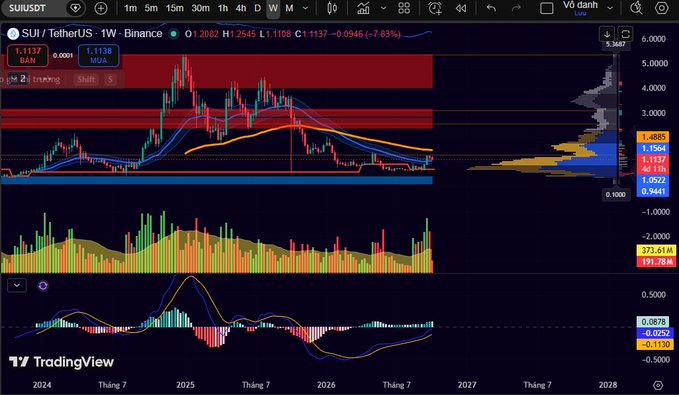
Task: Open the SUIUSDT symbol search
Action: pyautogui.click(x=28, y=8)
